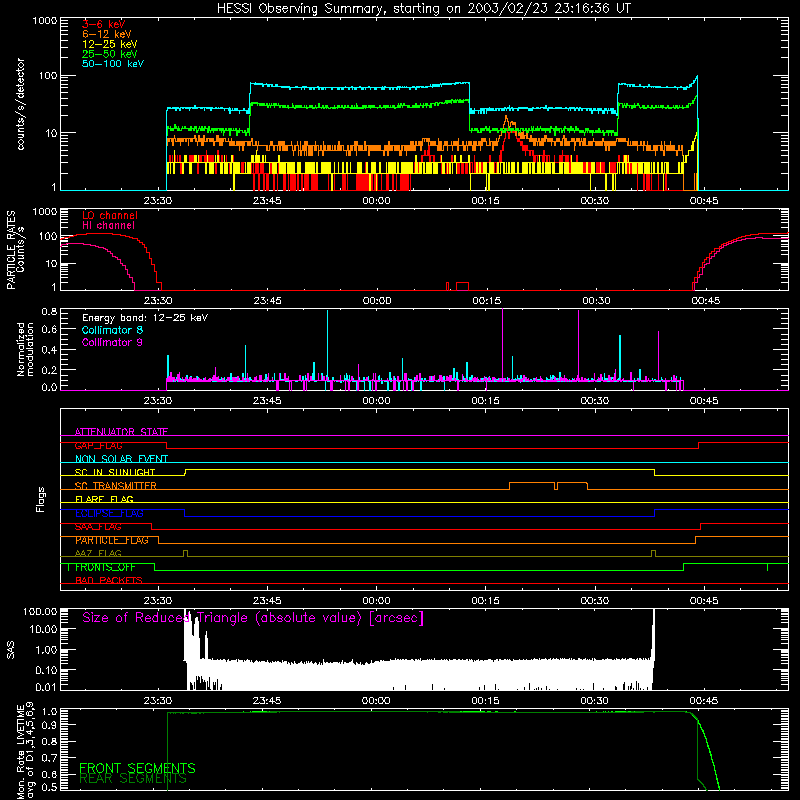Click the 1000 tick on the counts panel axis
Image resolution: width=800 pixels, height=800 pixels.
[x=44, y=21]
